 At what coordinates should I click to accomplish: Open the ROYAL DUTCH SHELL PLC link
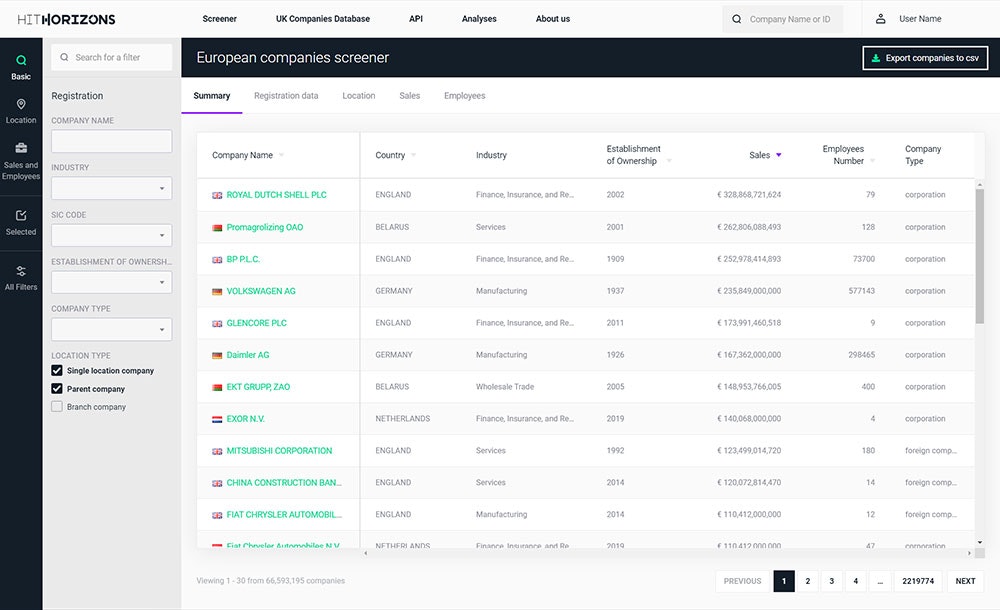click(x=276, y=195)
